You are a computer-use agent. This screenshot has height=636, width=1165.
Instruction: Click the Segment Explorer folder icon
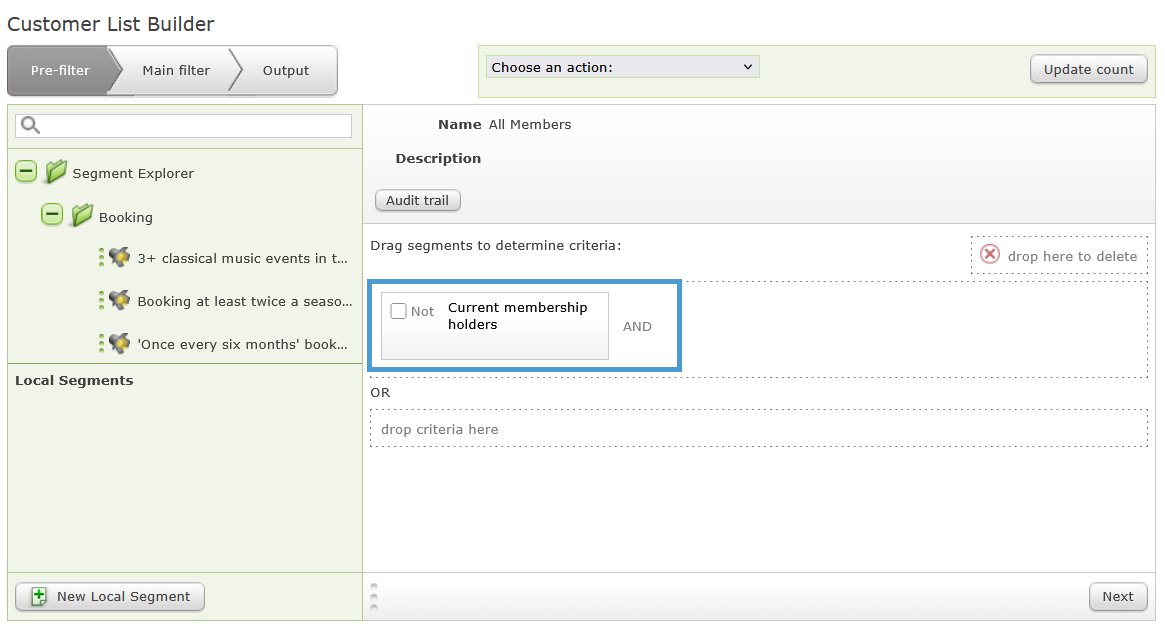coord(56,172)
